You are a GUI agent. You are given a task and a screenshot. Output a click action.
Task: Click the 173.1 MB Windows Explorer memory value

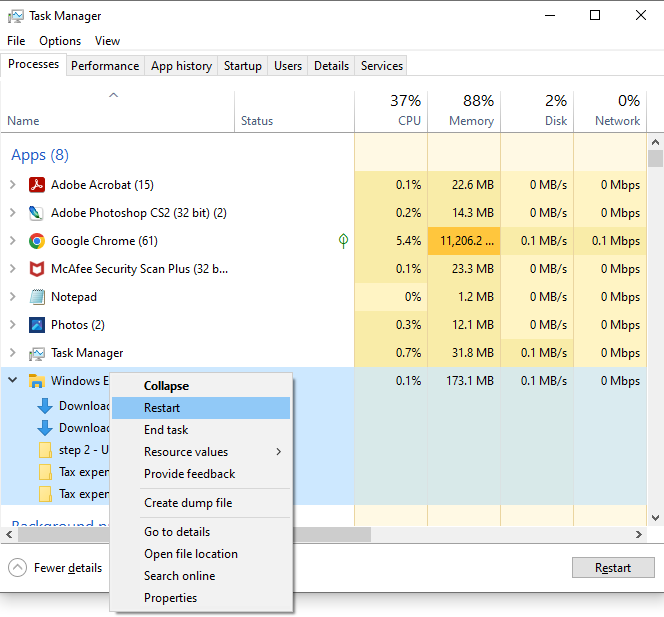470,381
